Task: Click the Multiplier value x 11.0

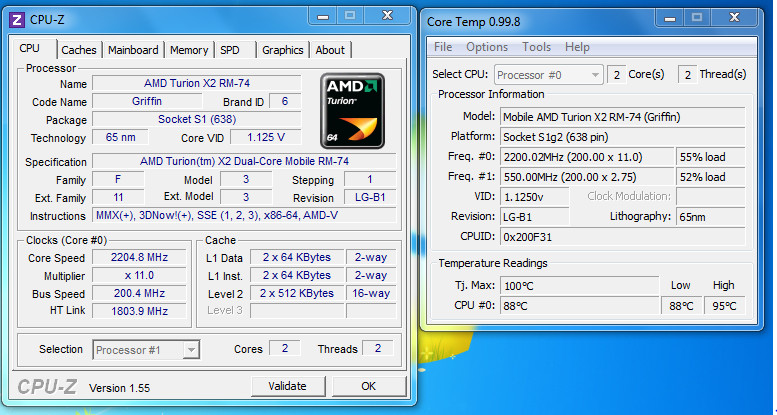Action: (139, 275)
